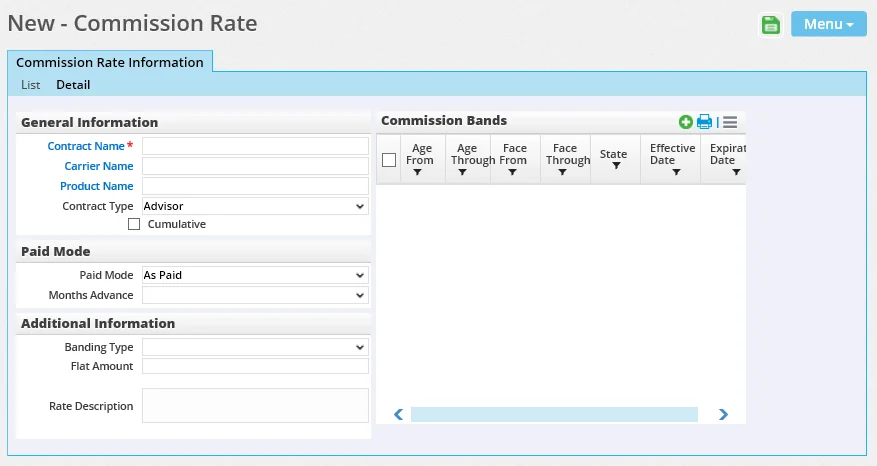Click the Product Name label link
Viewport: 877px width, 466px height.
(x=96, y=186)
